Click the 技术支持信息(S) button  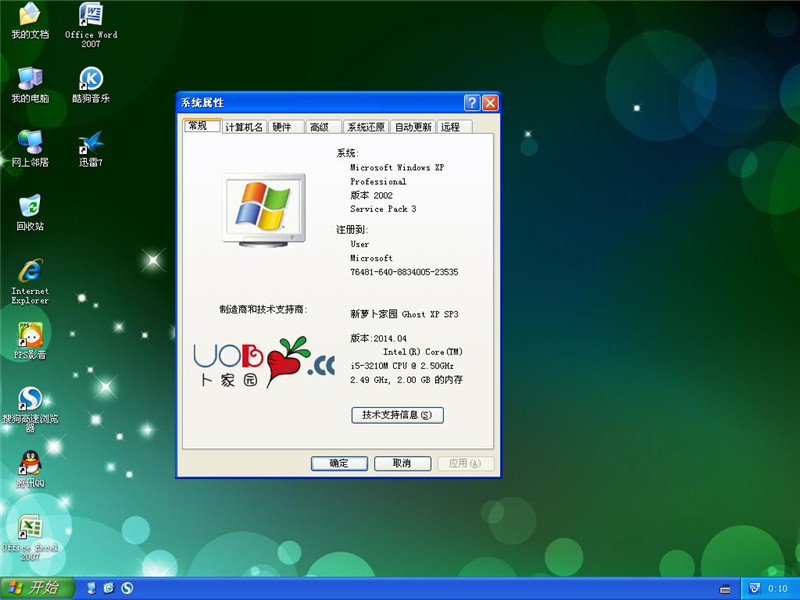pyautogui.click(x=397, y=415)
